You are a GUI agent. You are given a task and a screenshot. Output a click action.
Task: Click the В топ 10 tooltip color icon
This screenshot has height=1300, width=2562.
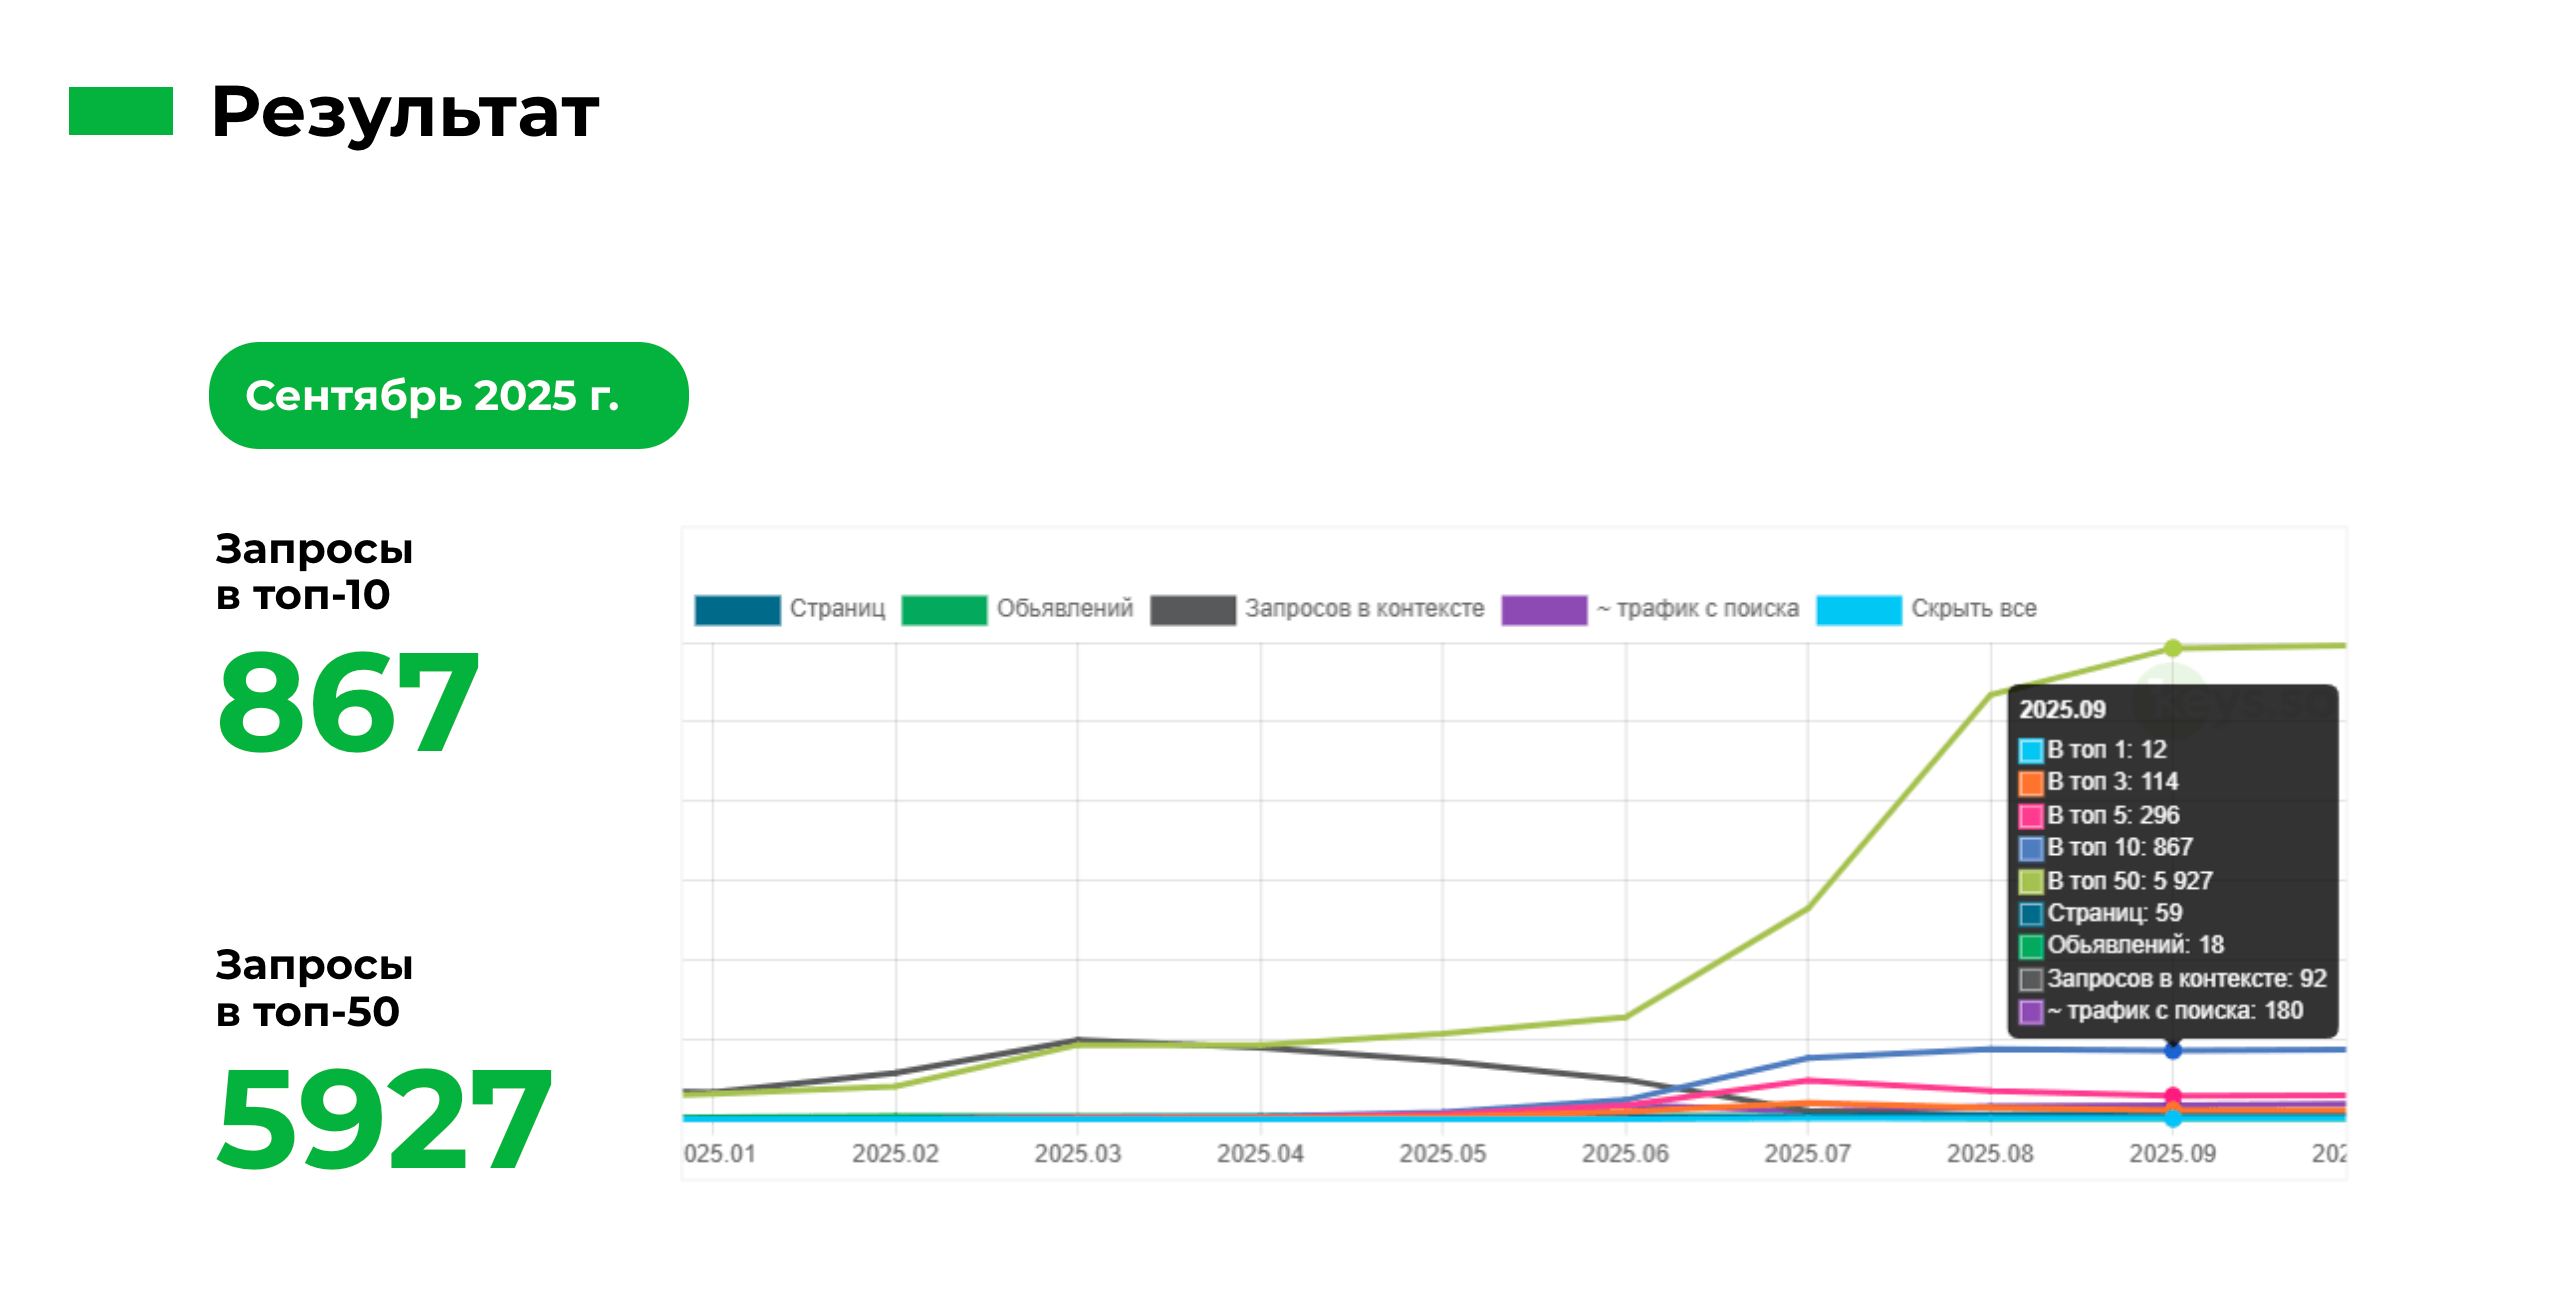pos(2031,848)
